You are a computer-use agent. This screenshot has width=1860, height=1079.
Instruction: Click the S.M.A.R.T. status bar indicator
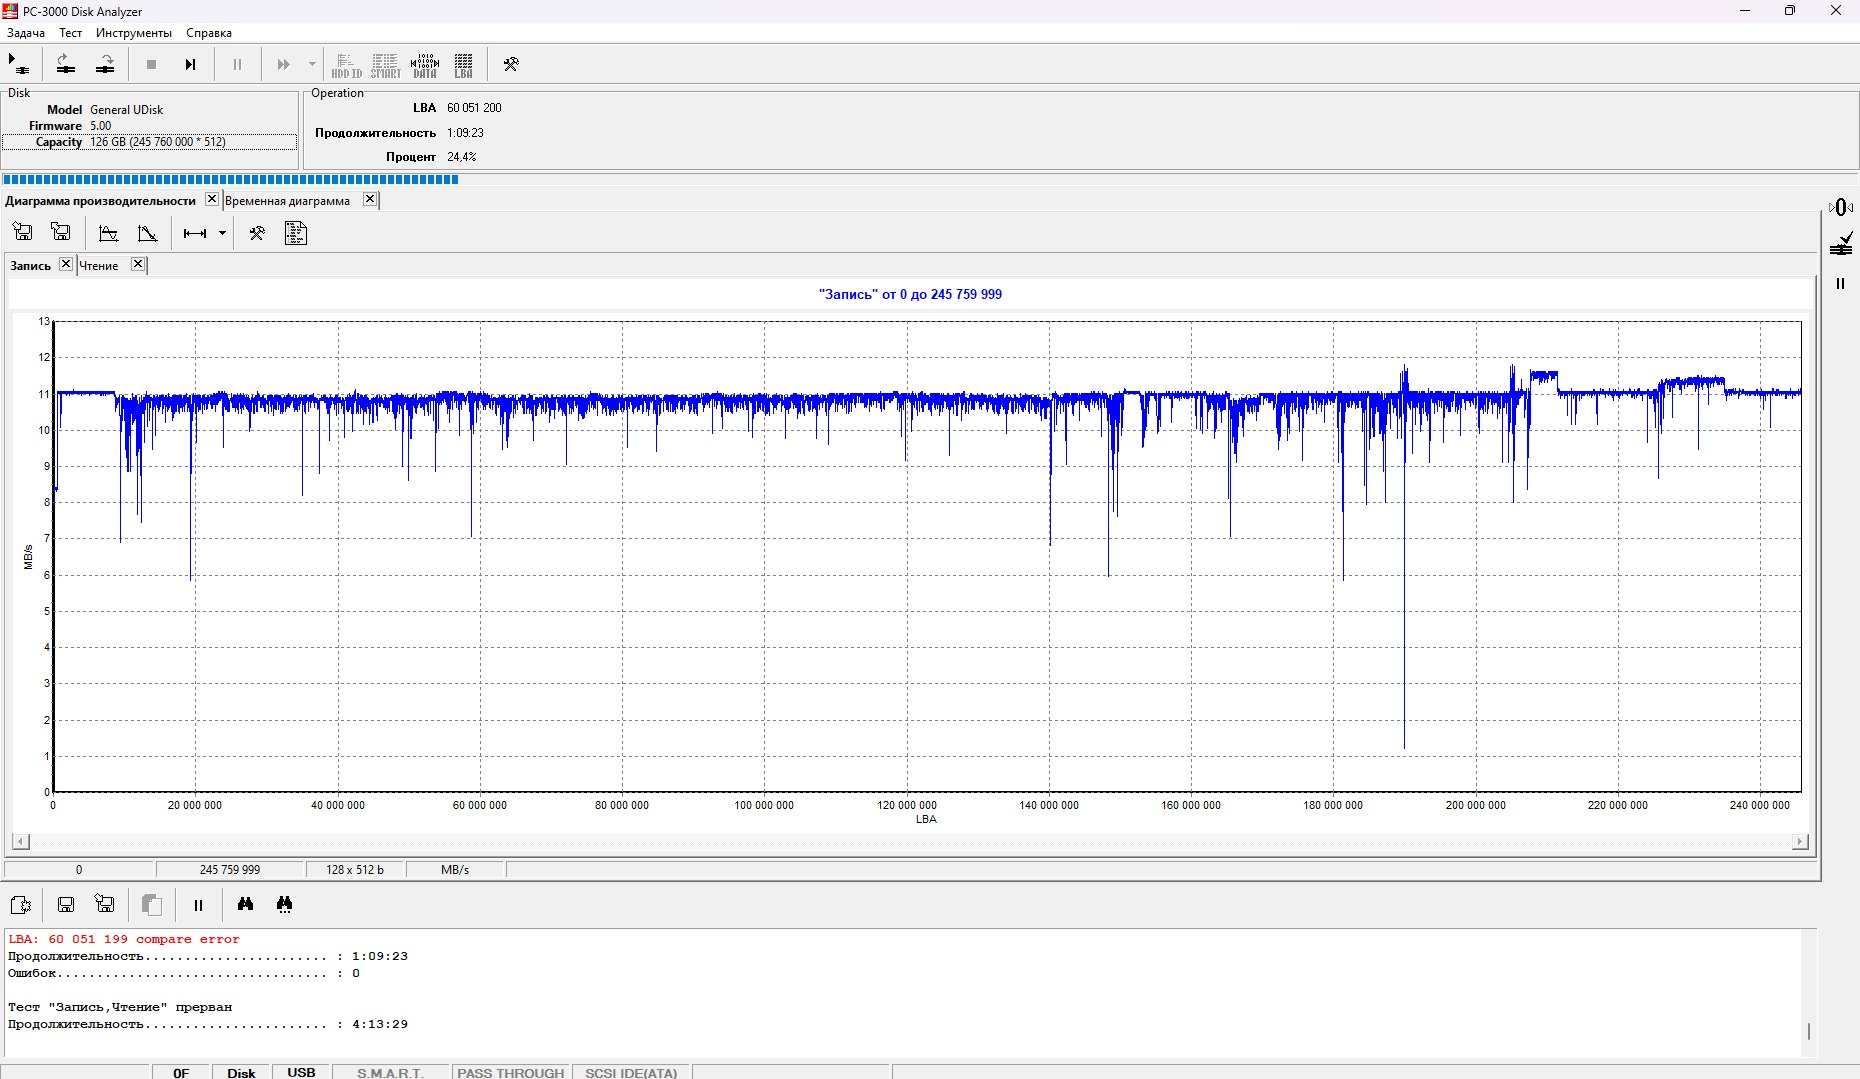[x=390, y=1073]
